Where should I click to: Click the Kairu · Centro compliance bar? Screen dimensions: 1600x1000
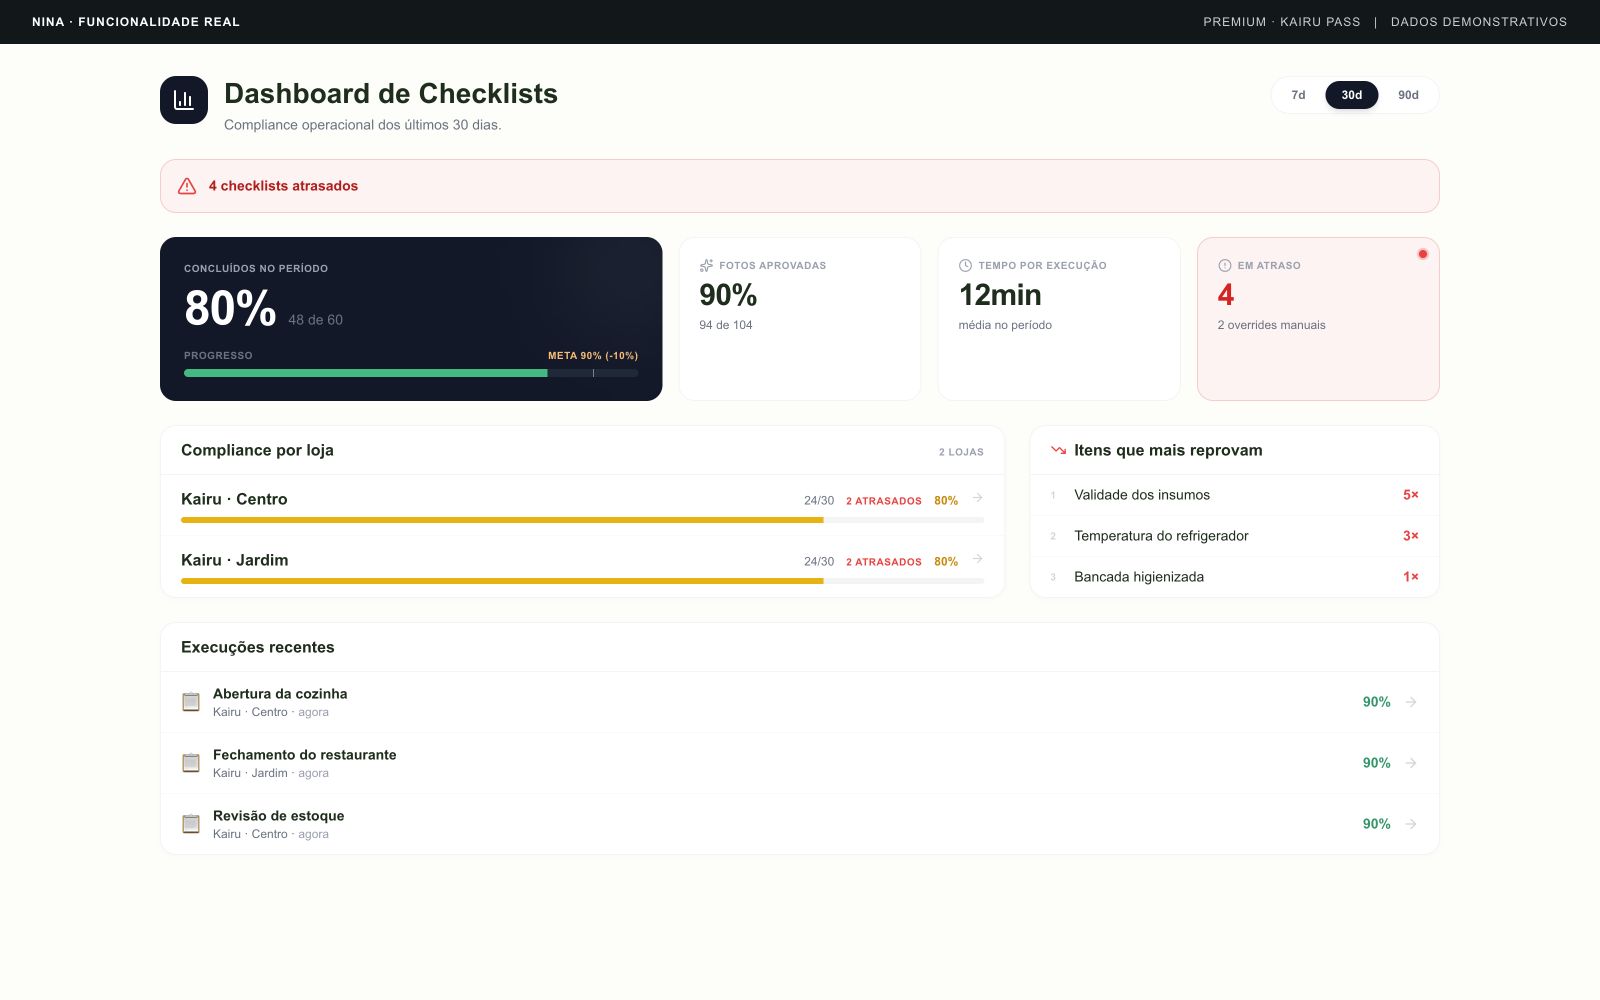(582, 520)
